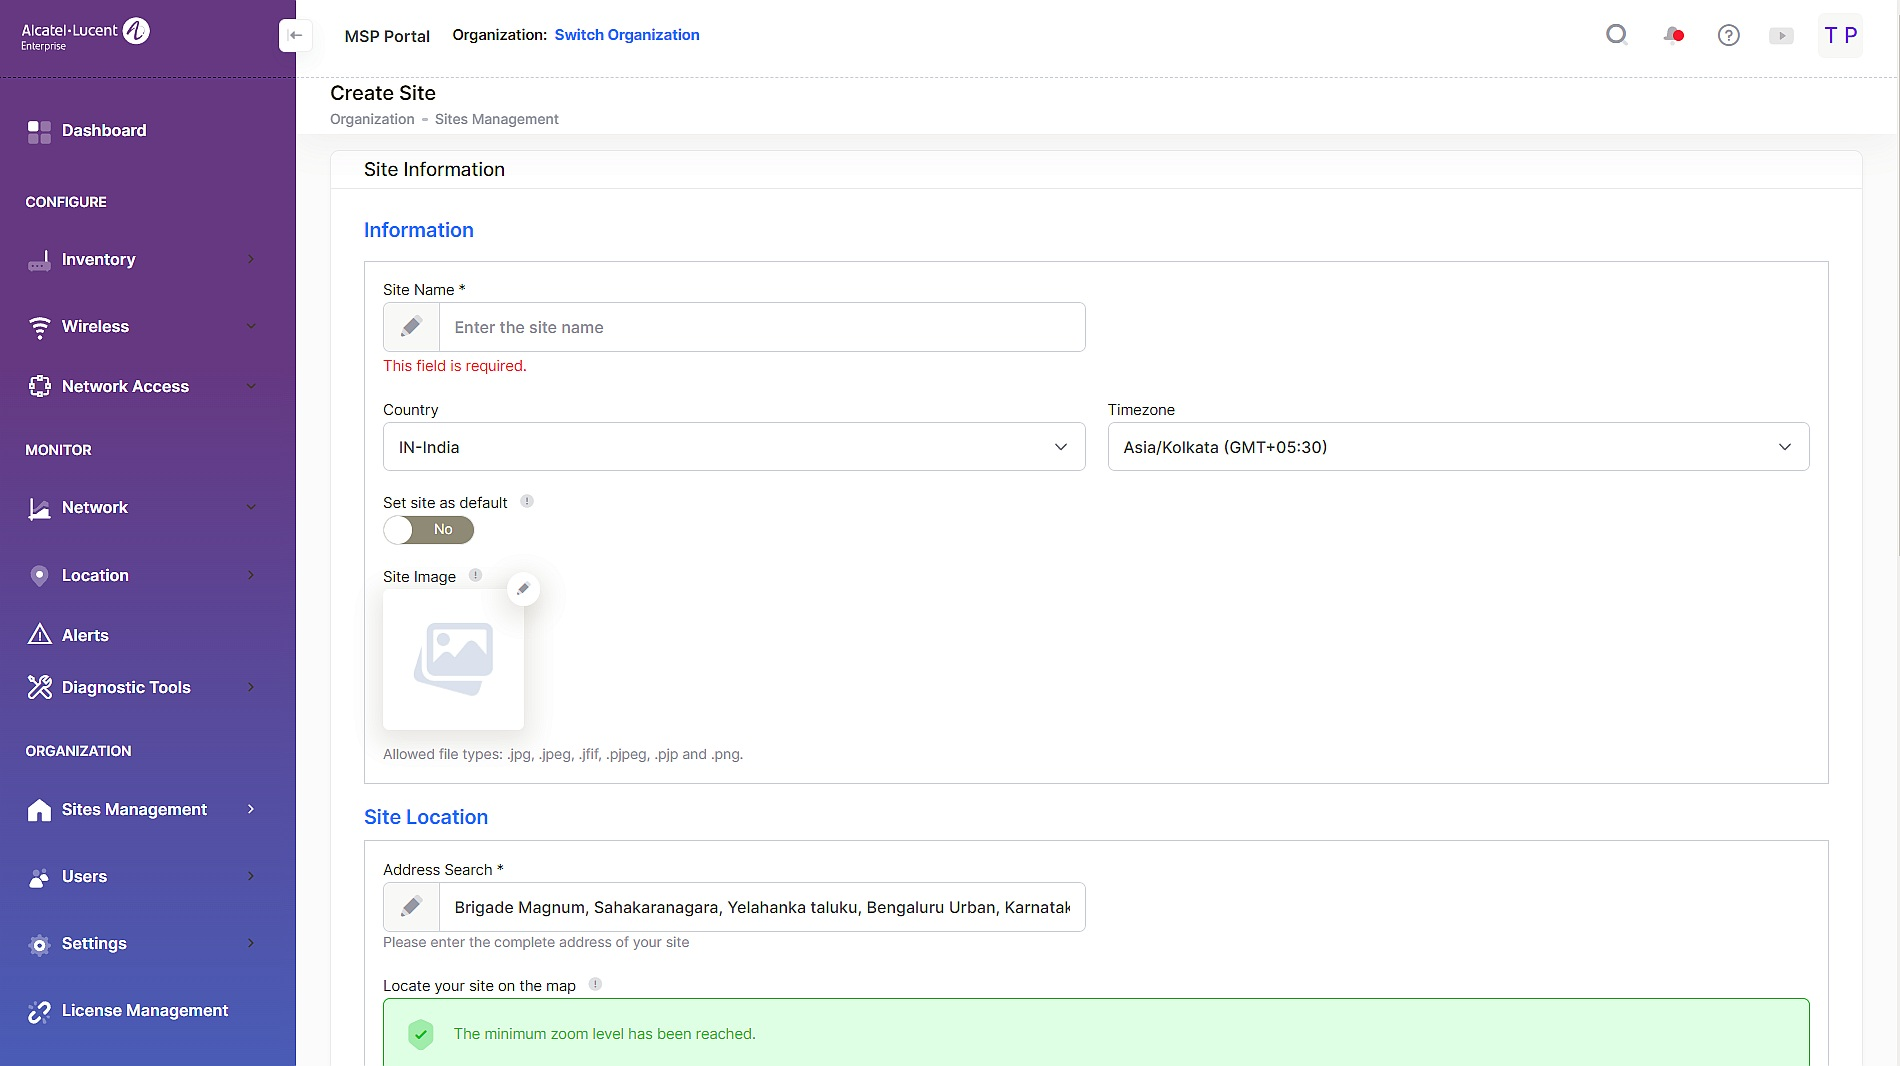Click the site image edit pencil icon
The height and width of the screenshot is (1066, 1900).
523,589
